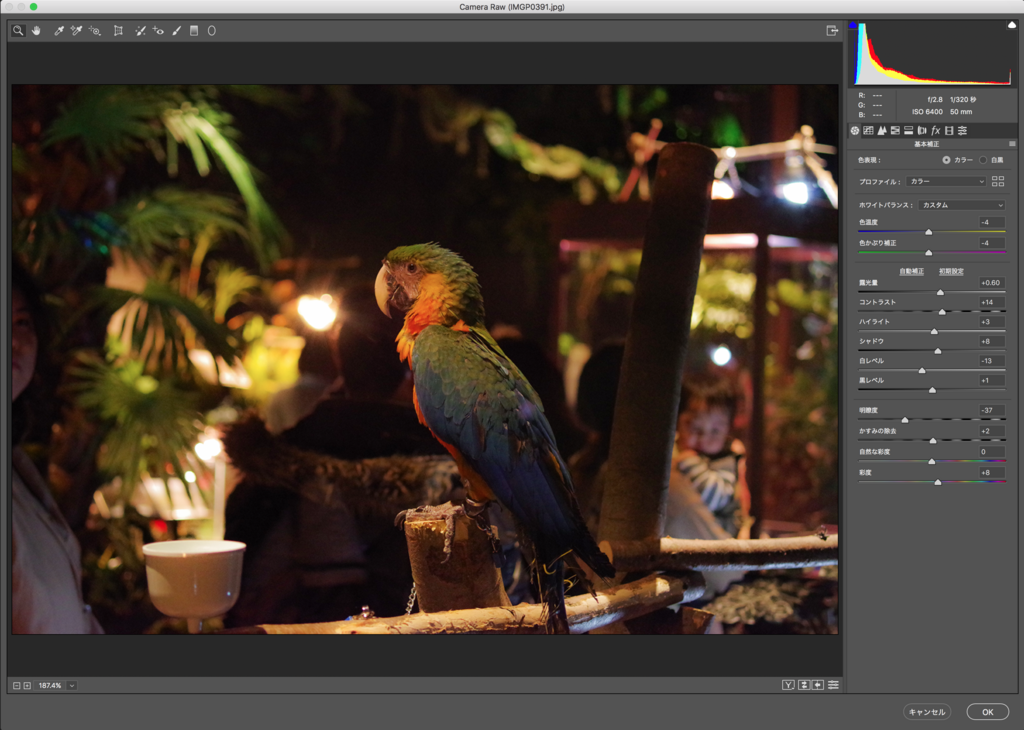Switch to the Tone Curve tab

tap(869, 131)
